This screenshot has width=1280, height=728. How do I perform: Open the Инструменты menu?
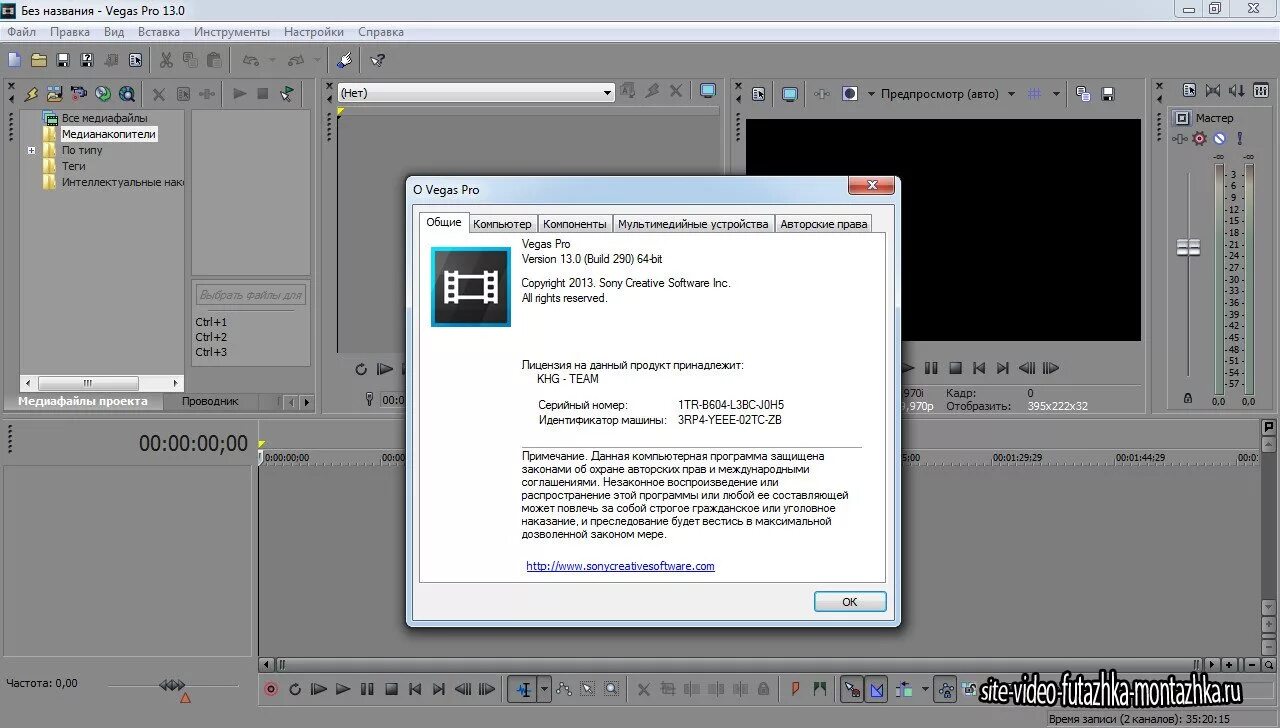(232, 31)
